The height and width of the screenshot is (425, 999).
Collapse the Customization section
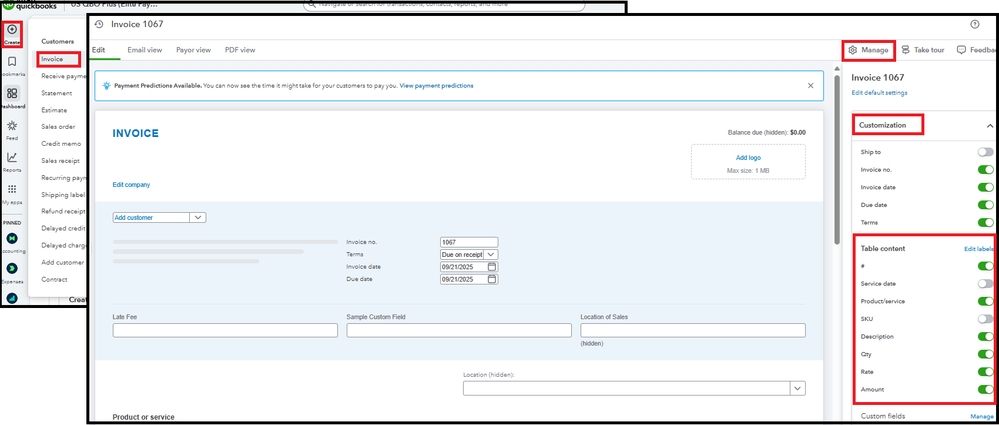[x=989, y=126]
